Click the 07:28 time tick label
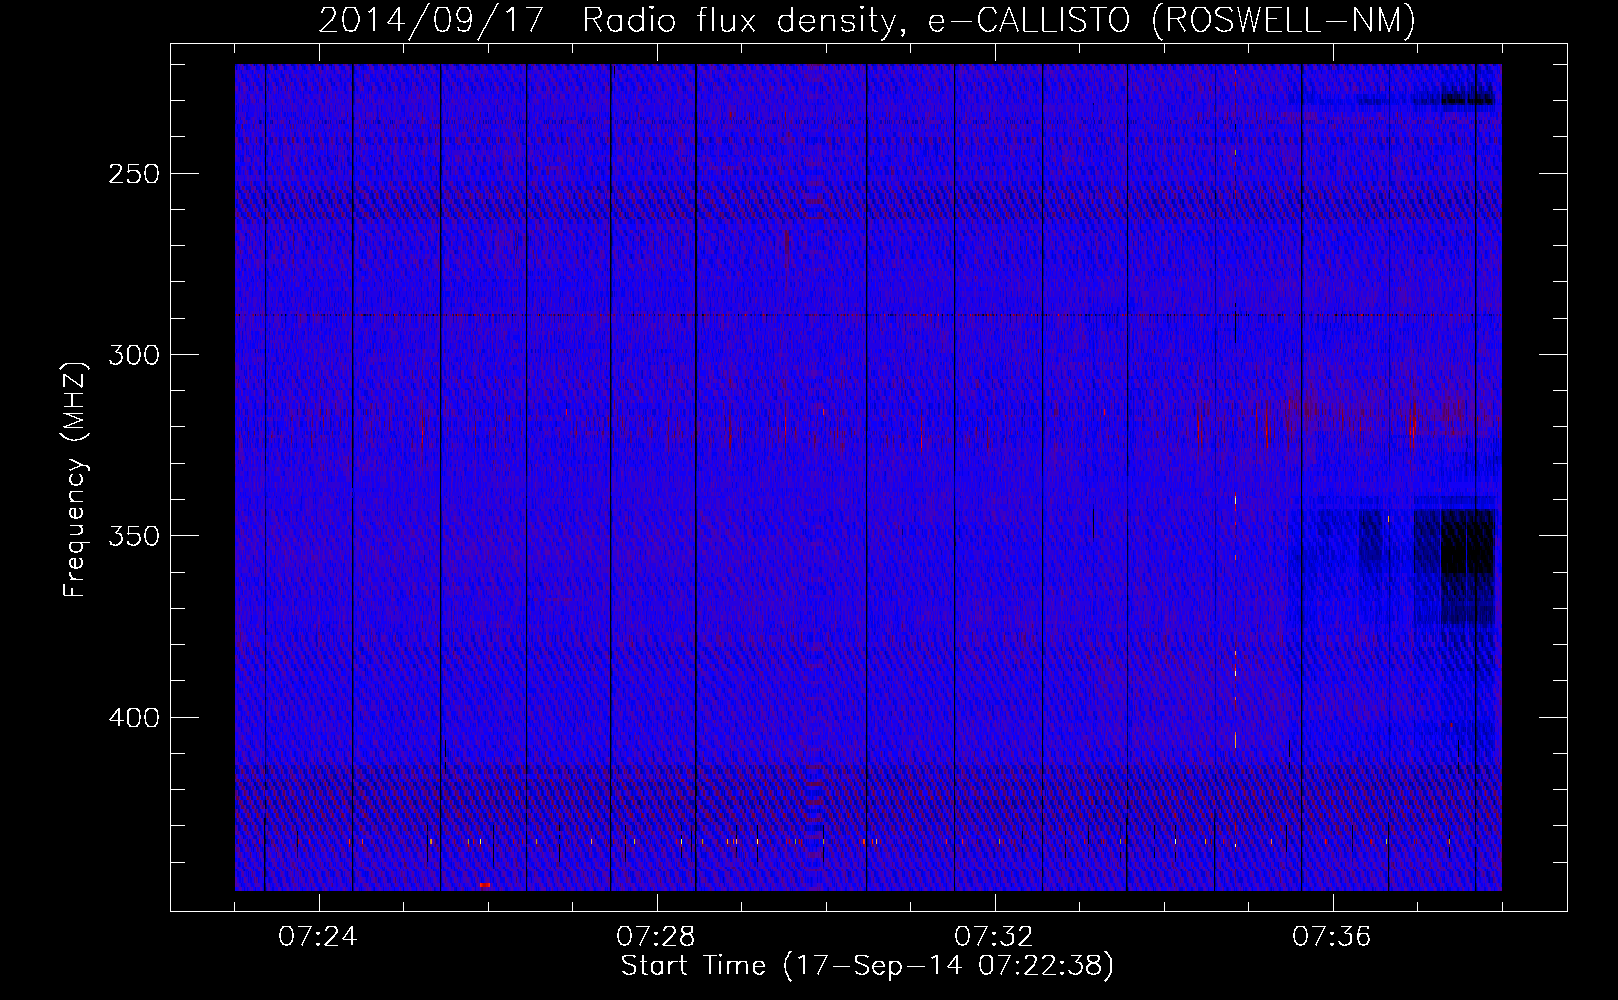The image size is (1618, 1000). coord(657,937)
